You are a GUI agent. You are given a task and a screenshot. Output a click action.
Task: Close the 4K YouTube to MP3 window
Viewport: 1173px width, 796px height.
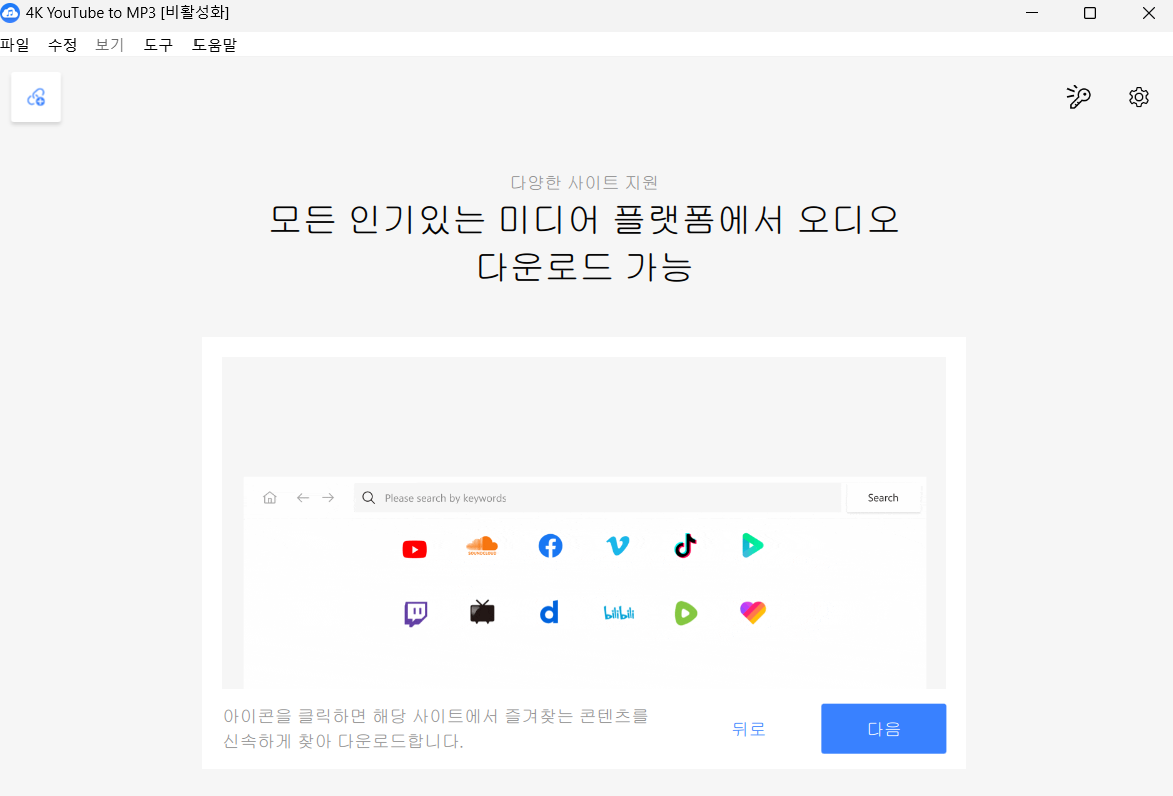[1148, 13]
